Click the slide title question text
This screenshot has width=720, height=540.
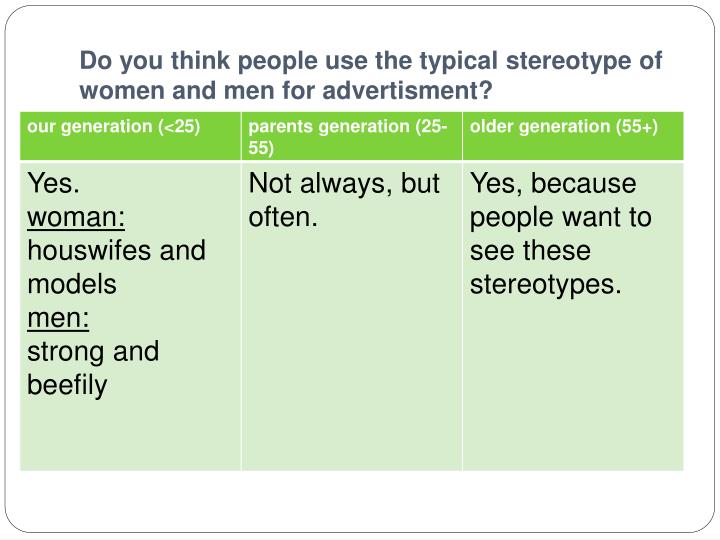pos(371,75)
